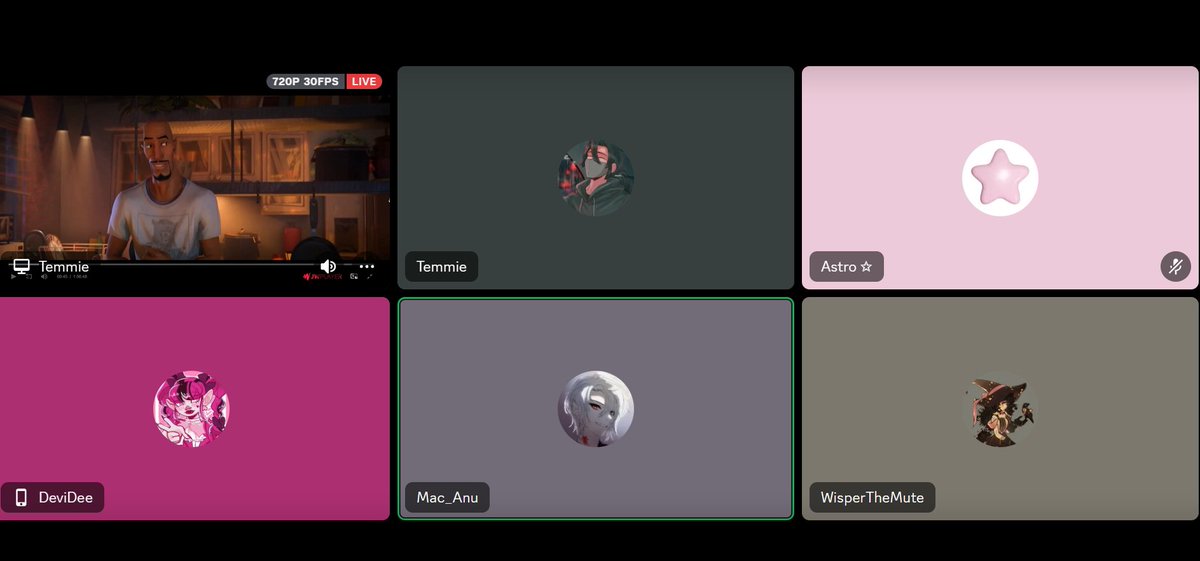1200x561 pixels.
Task: Click the red LIVE badge on the stream
Action: 364,81
